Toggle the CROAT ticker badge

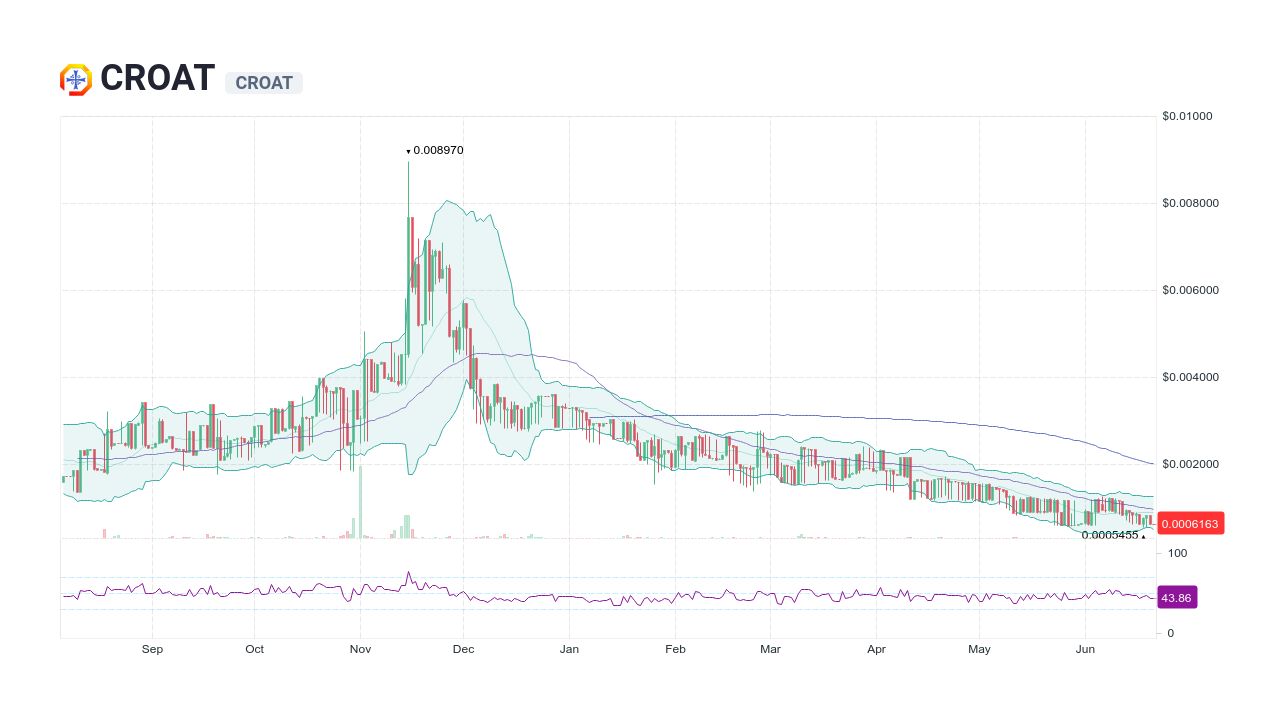(263, 83)
